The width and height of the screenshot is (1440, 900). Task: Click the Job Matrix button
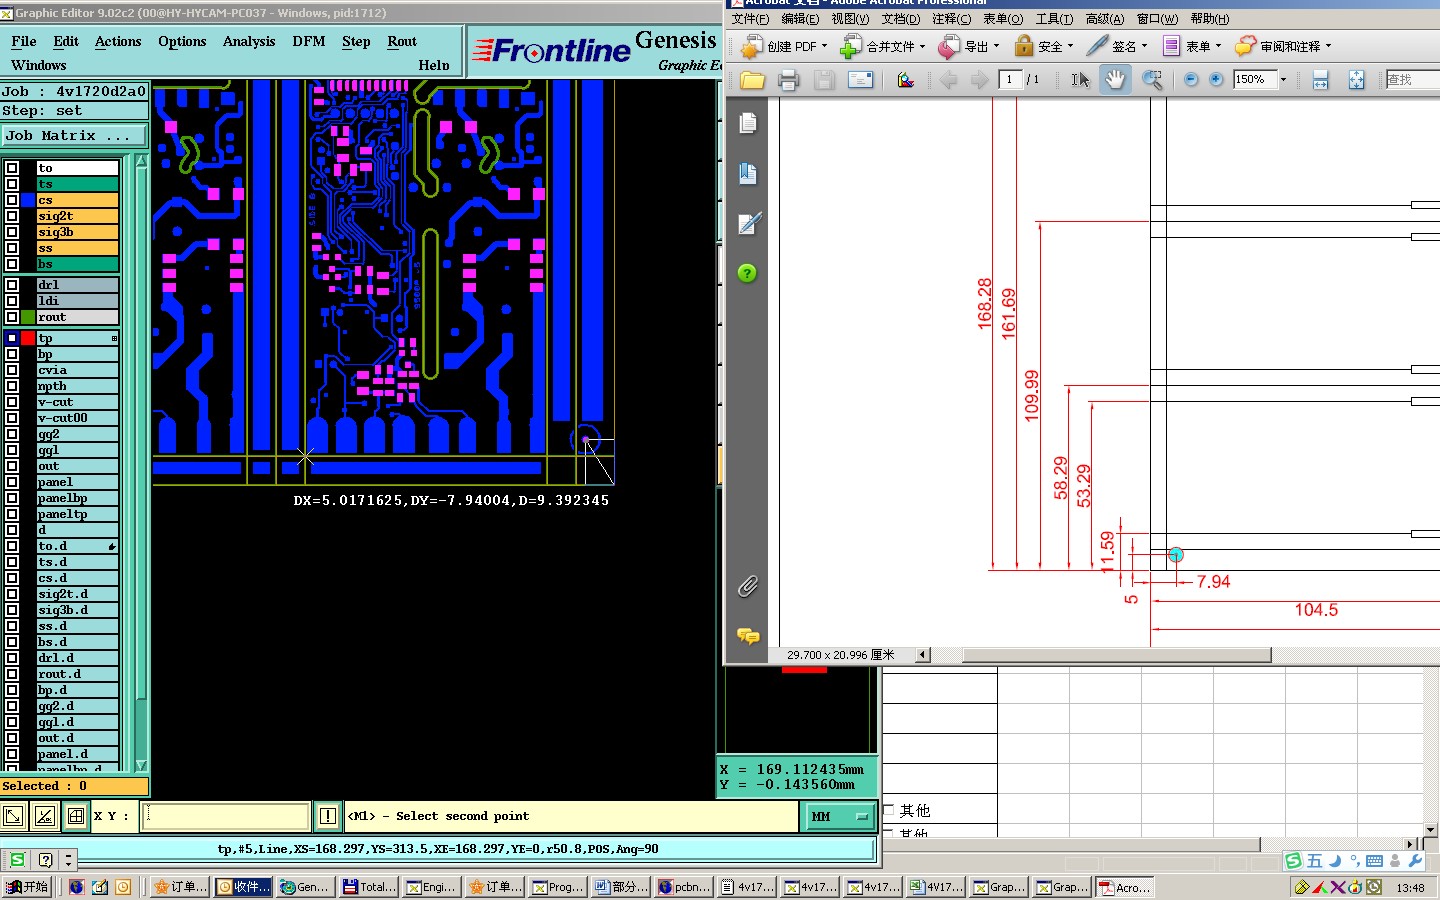click(x=74, y=136)
